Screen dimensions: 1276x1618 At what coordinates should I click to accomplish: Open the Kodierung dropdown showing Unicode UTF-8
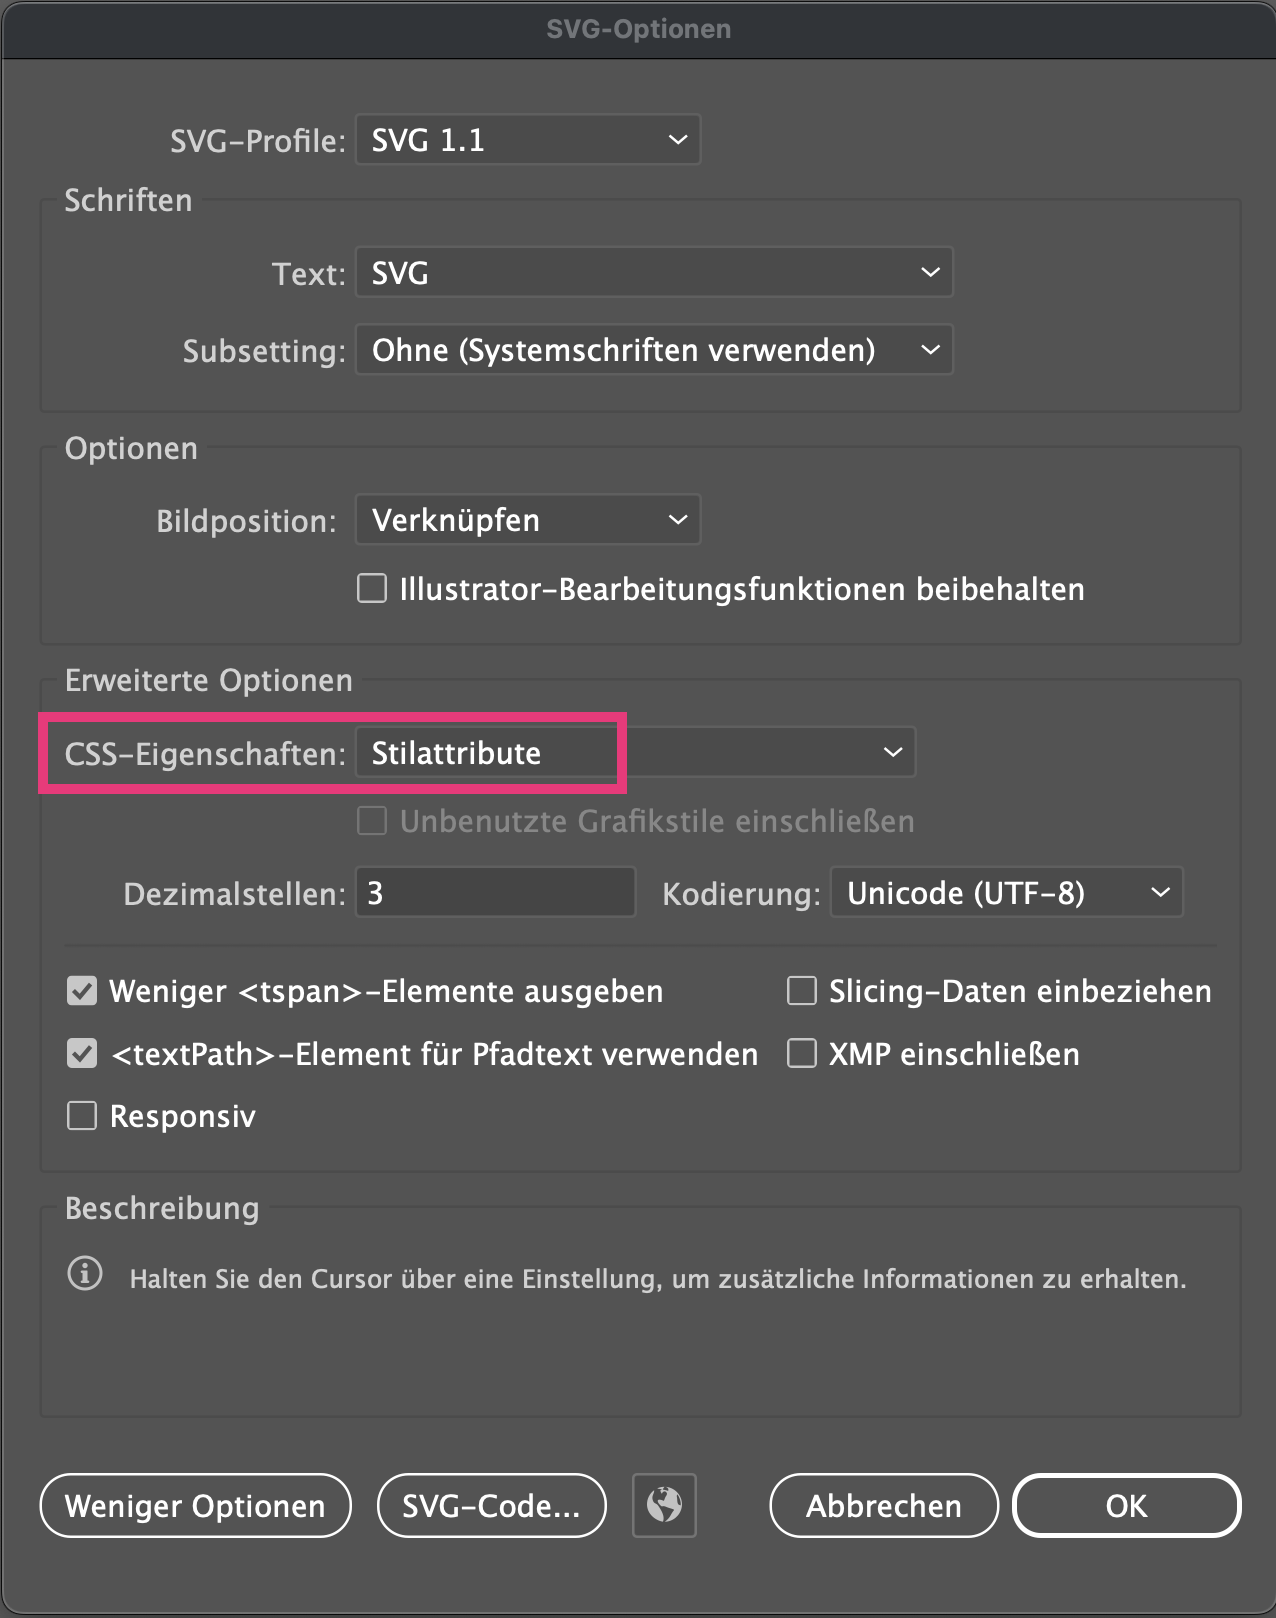(1005, 892)
